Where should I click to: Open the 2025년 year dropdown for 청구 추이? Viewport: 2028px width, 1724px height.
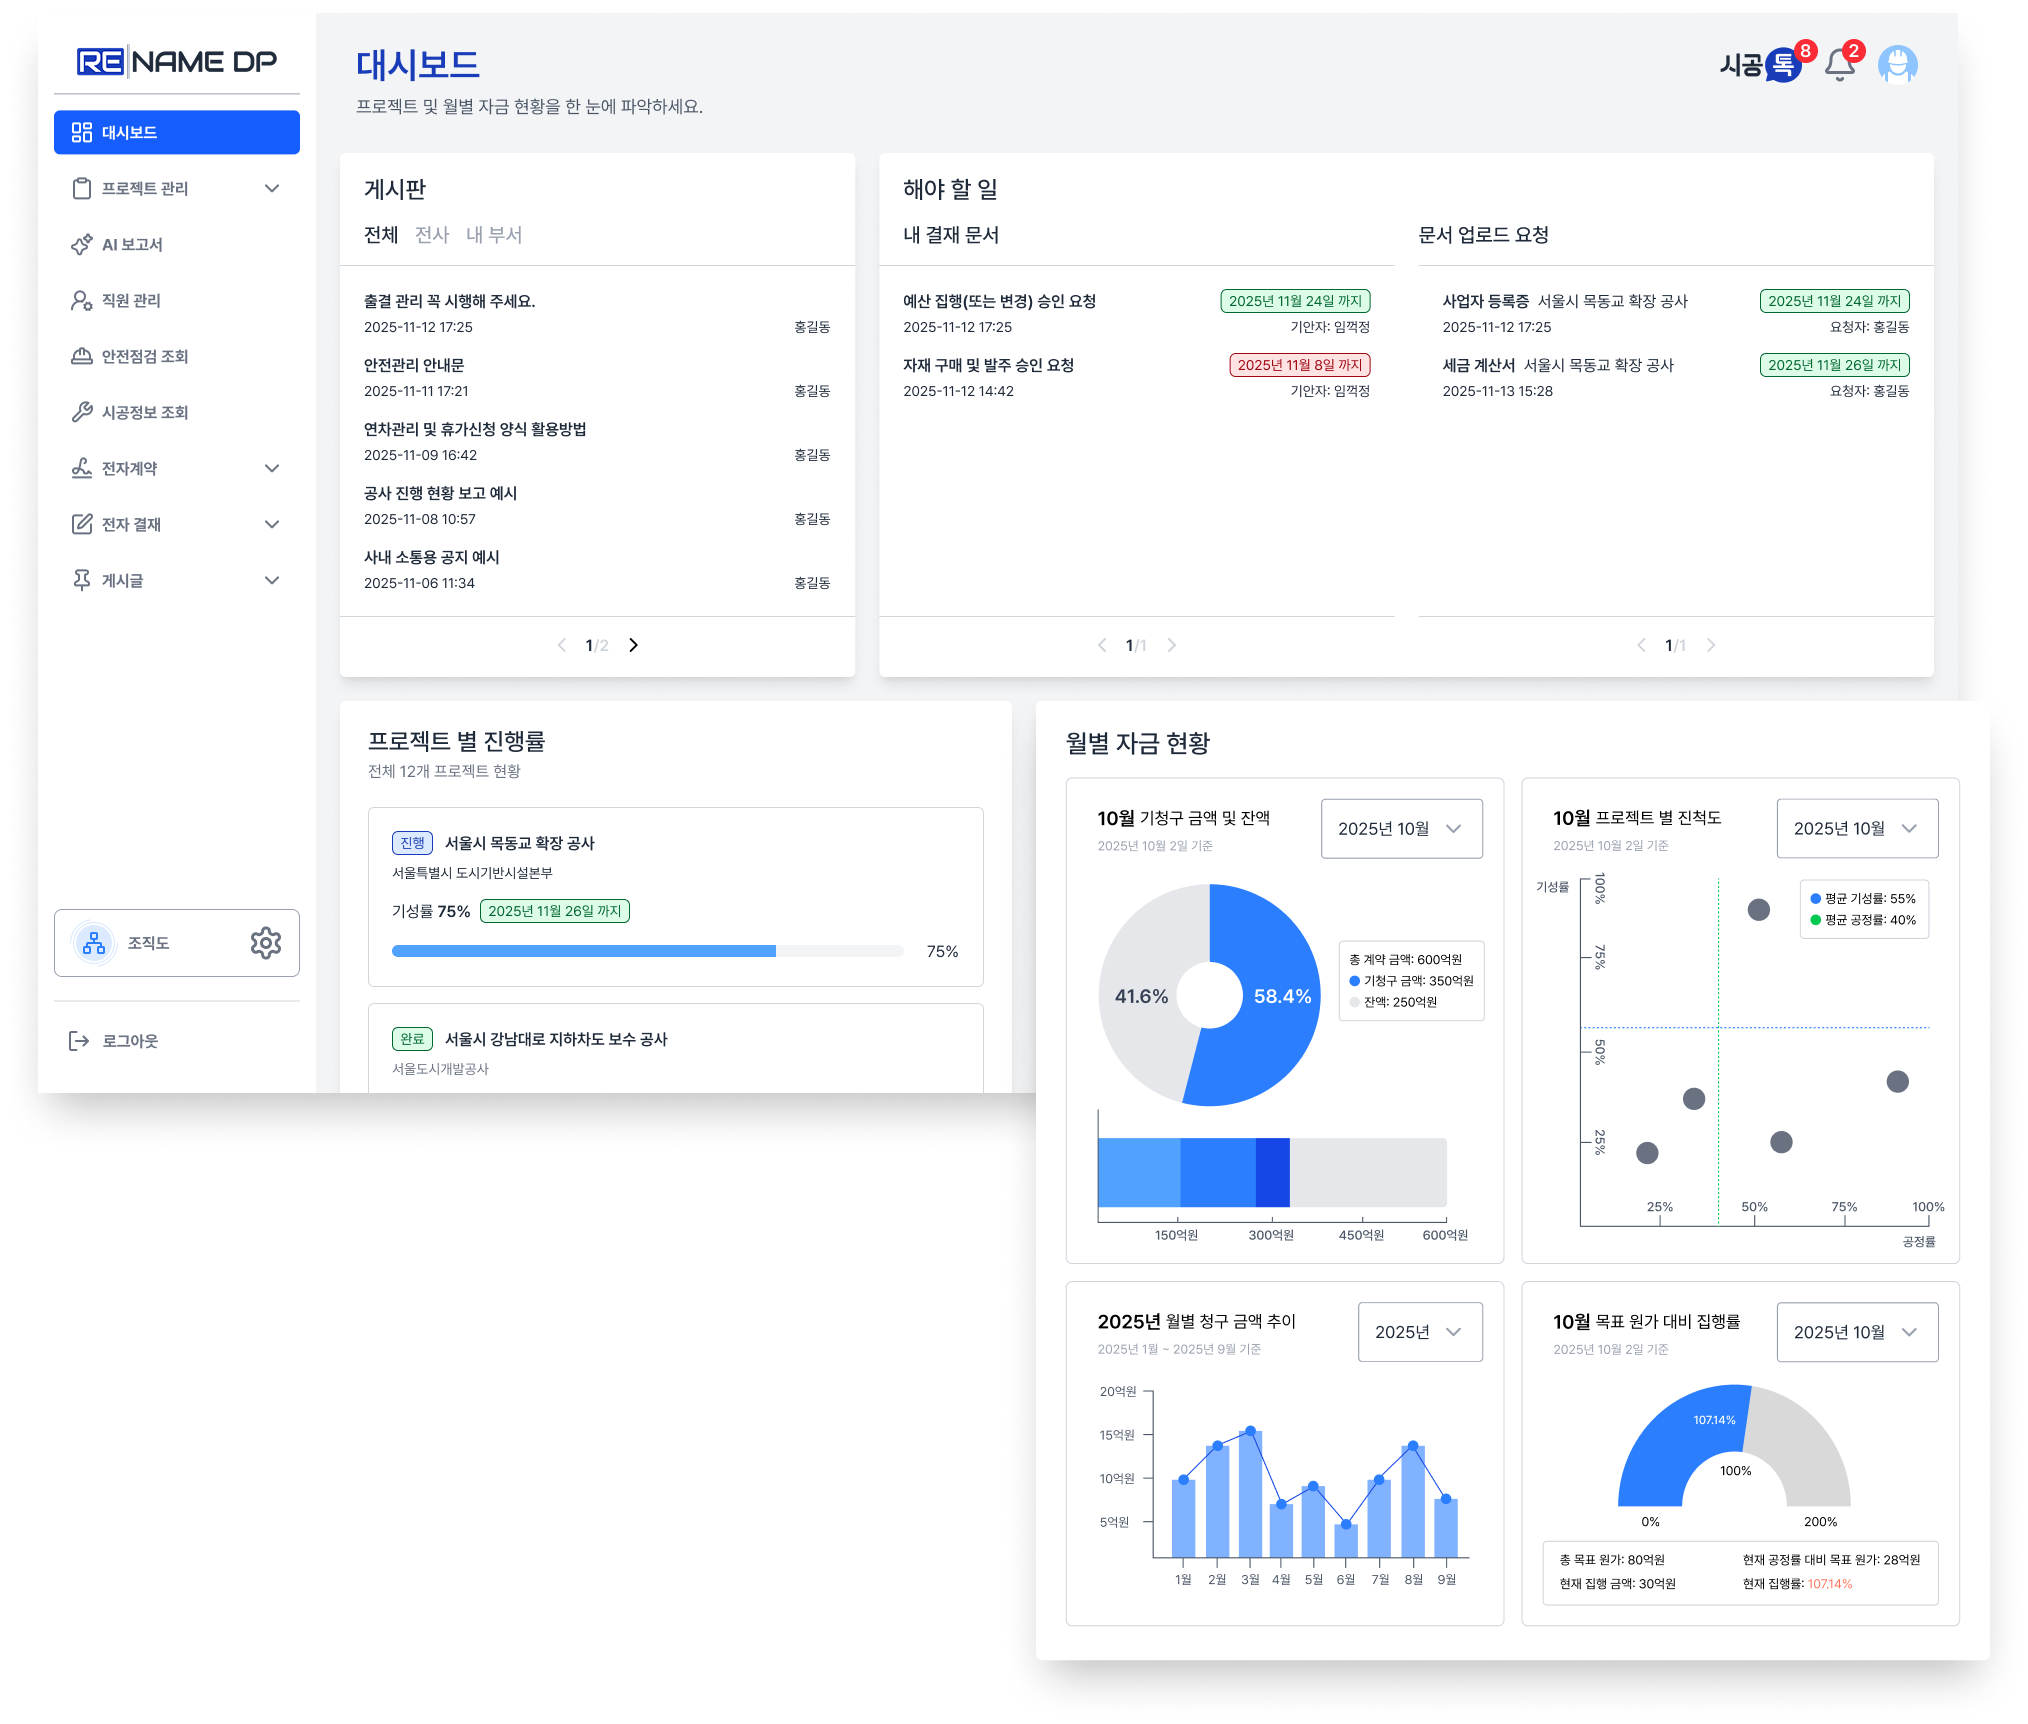click(1419, 1333)
